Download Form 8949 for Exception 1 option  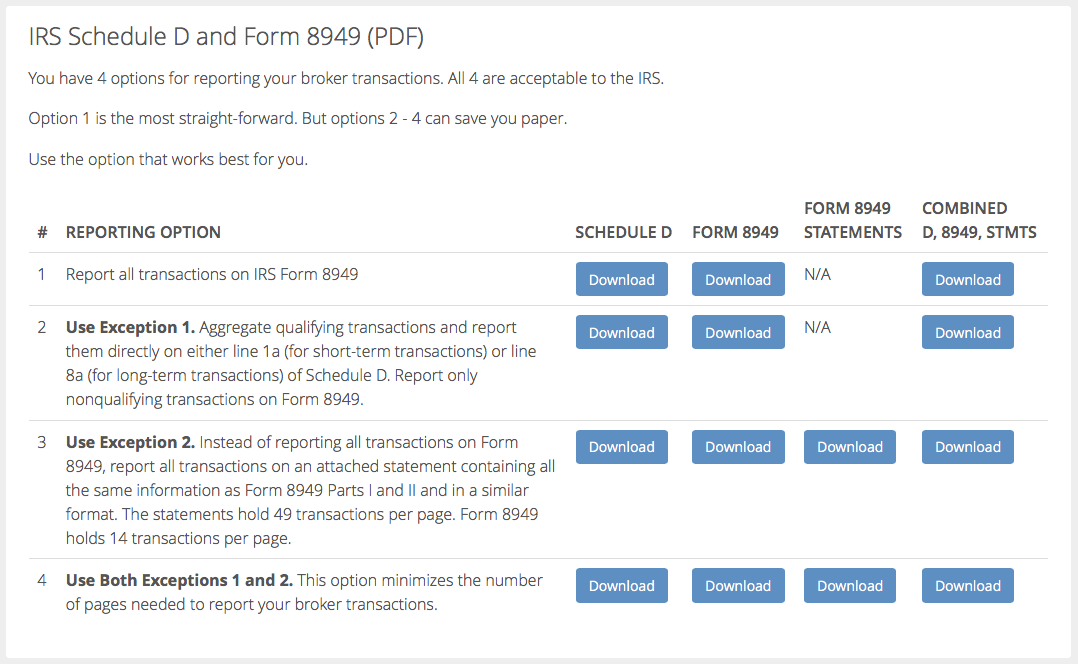(738, 332)
